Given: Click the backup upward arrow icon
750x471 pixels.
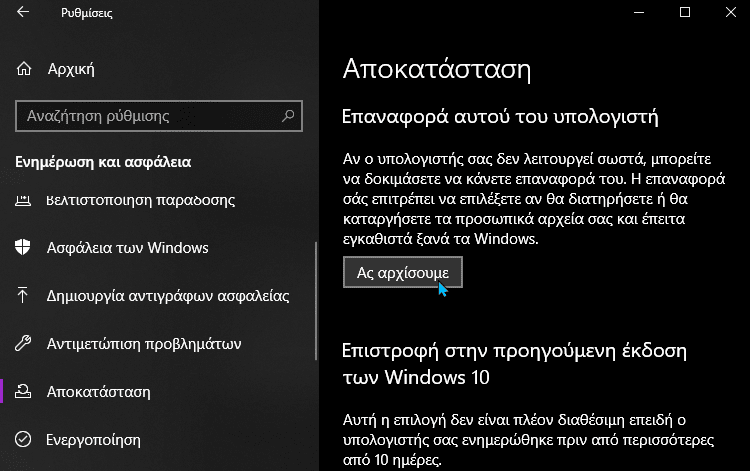Looking at the screenshot, I should [x=22, y=295].
